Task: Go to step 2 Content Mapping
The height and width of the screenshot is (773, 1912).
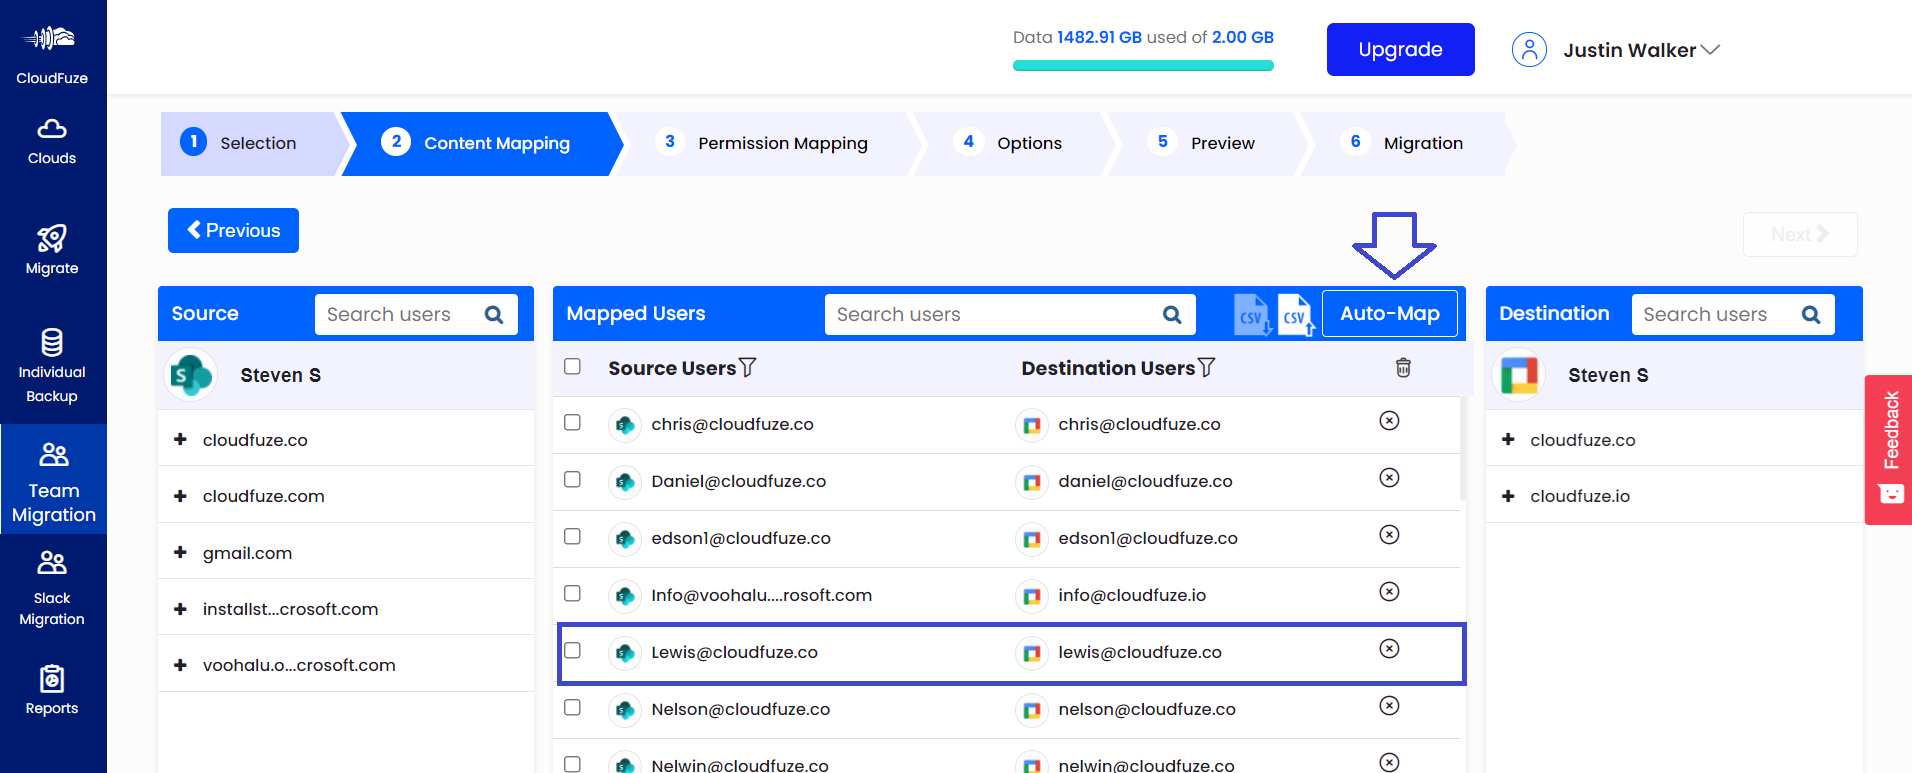Action: pyautogui.click(x=480, y=143)
